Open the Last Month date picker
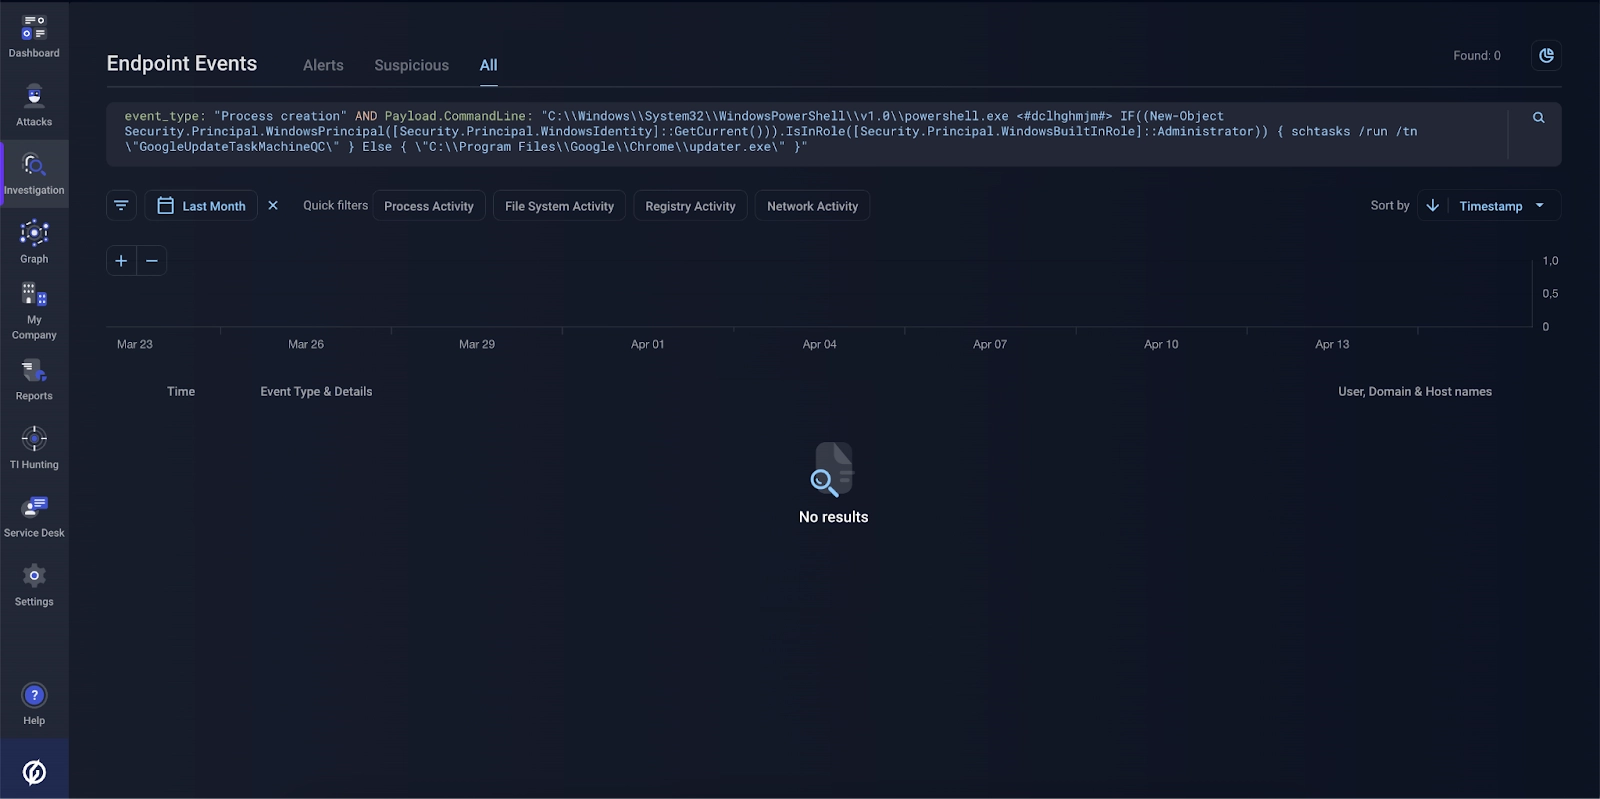This screenshot has width=1600, height=799. [x=201, y=205]
